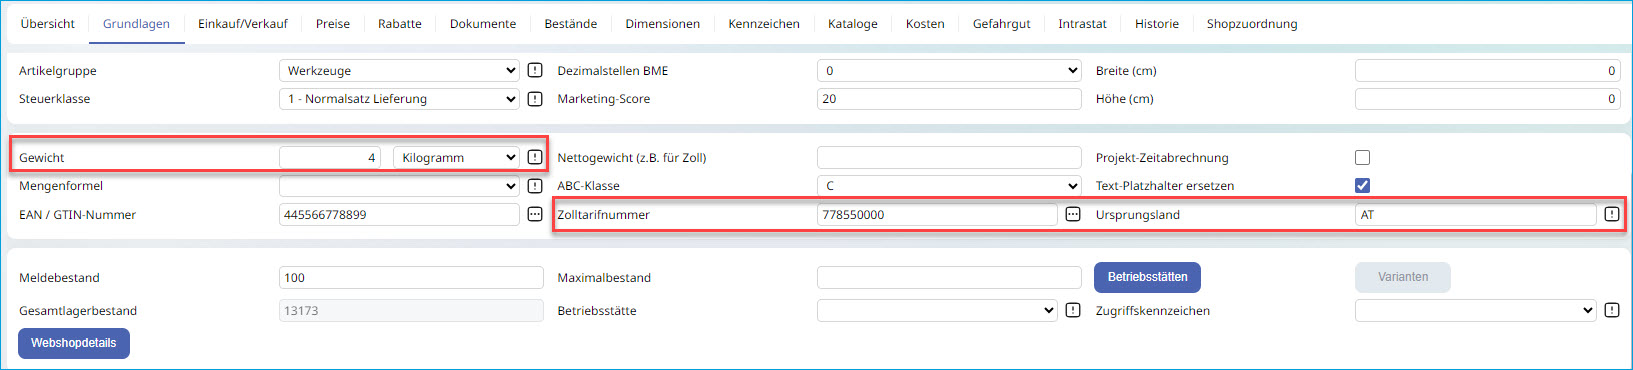Enable Projekt-Zeitabrechnung checkbox
The image size is (1633, 370).
(x=1362, y=157)
